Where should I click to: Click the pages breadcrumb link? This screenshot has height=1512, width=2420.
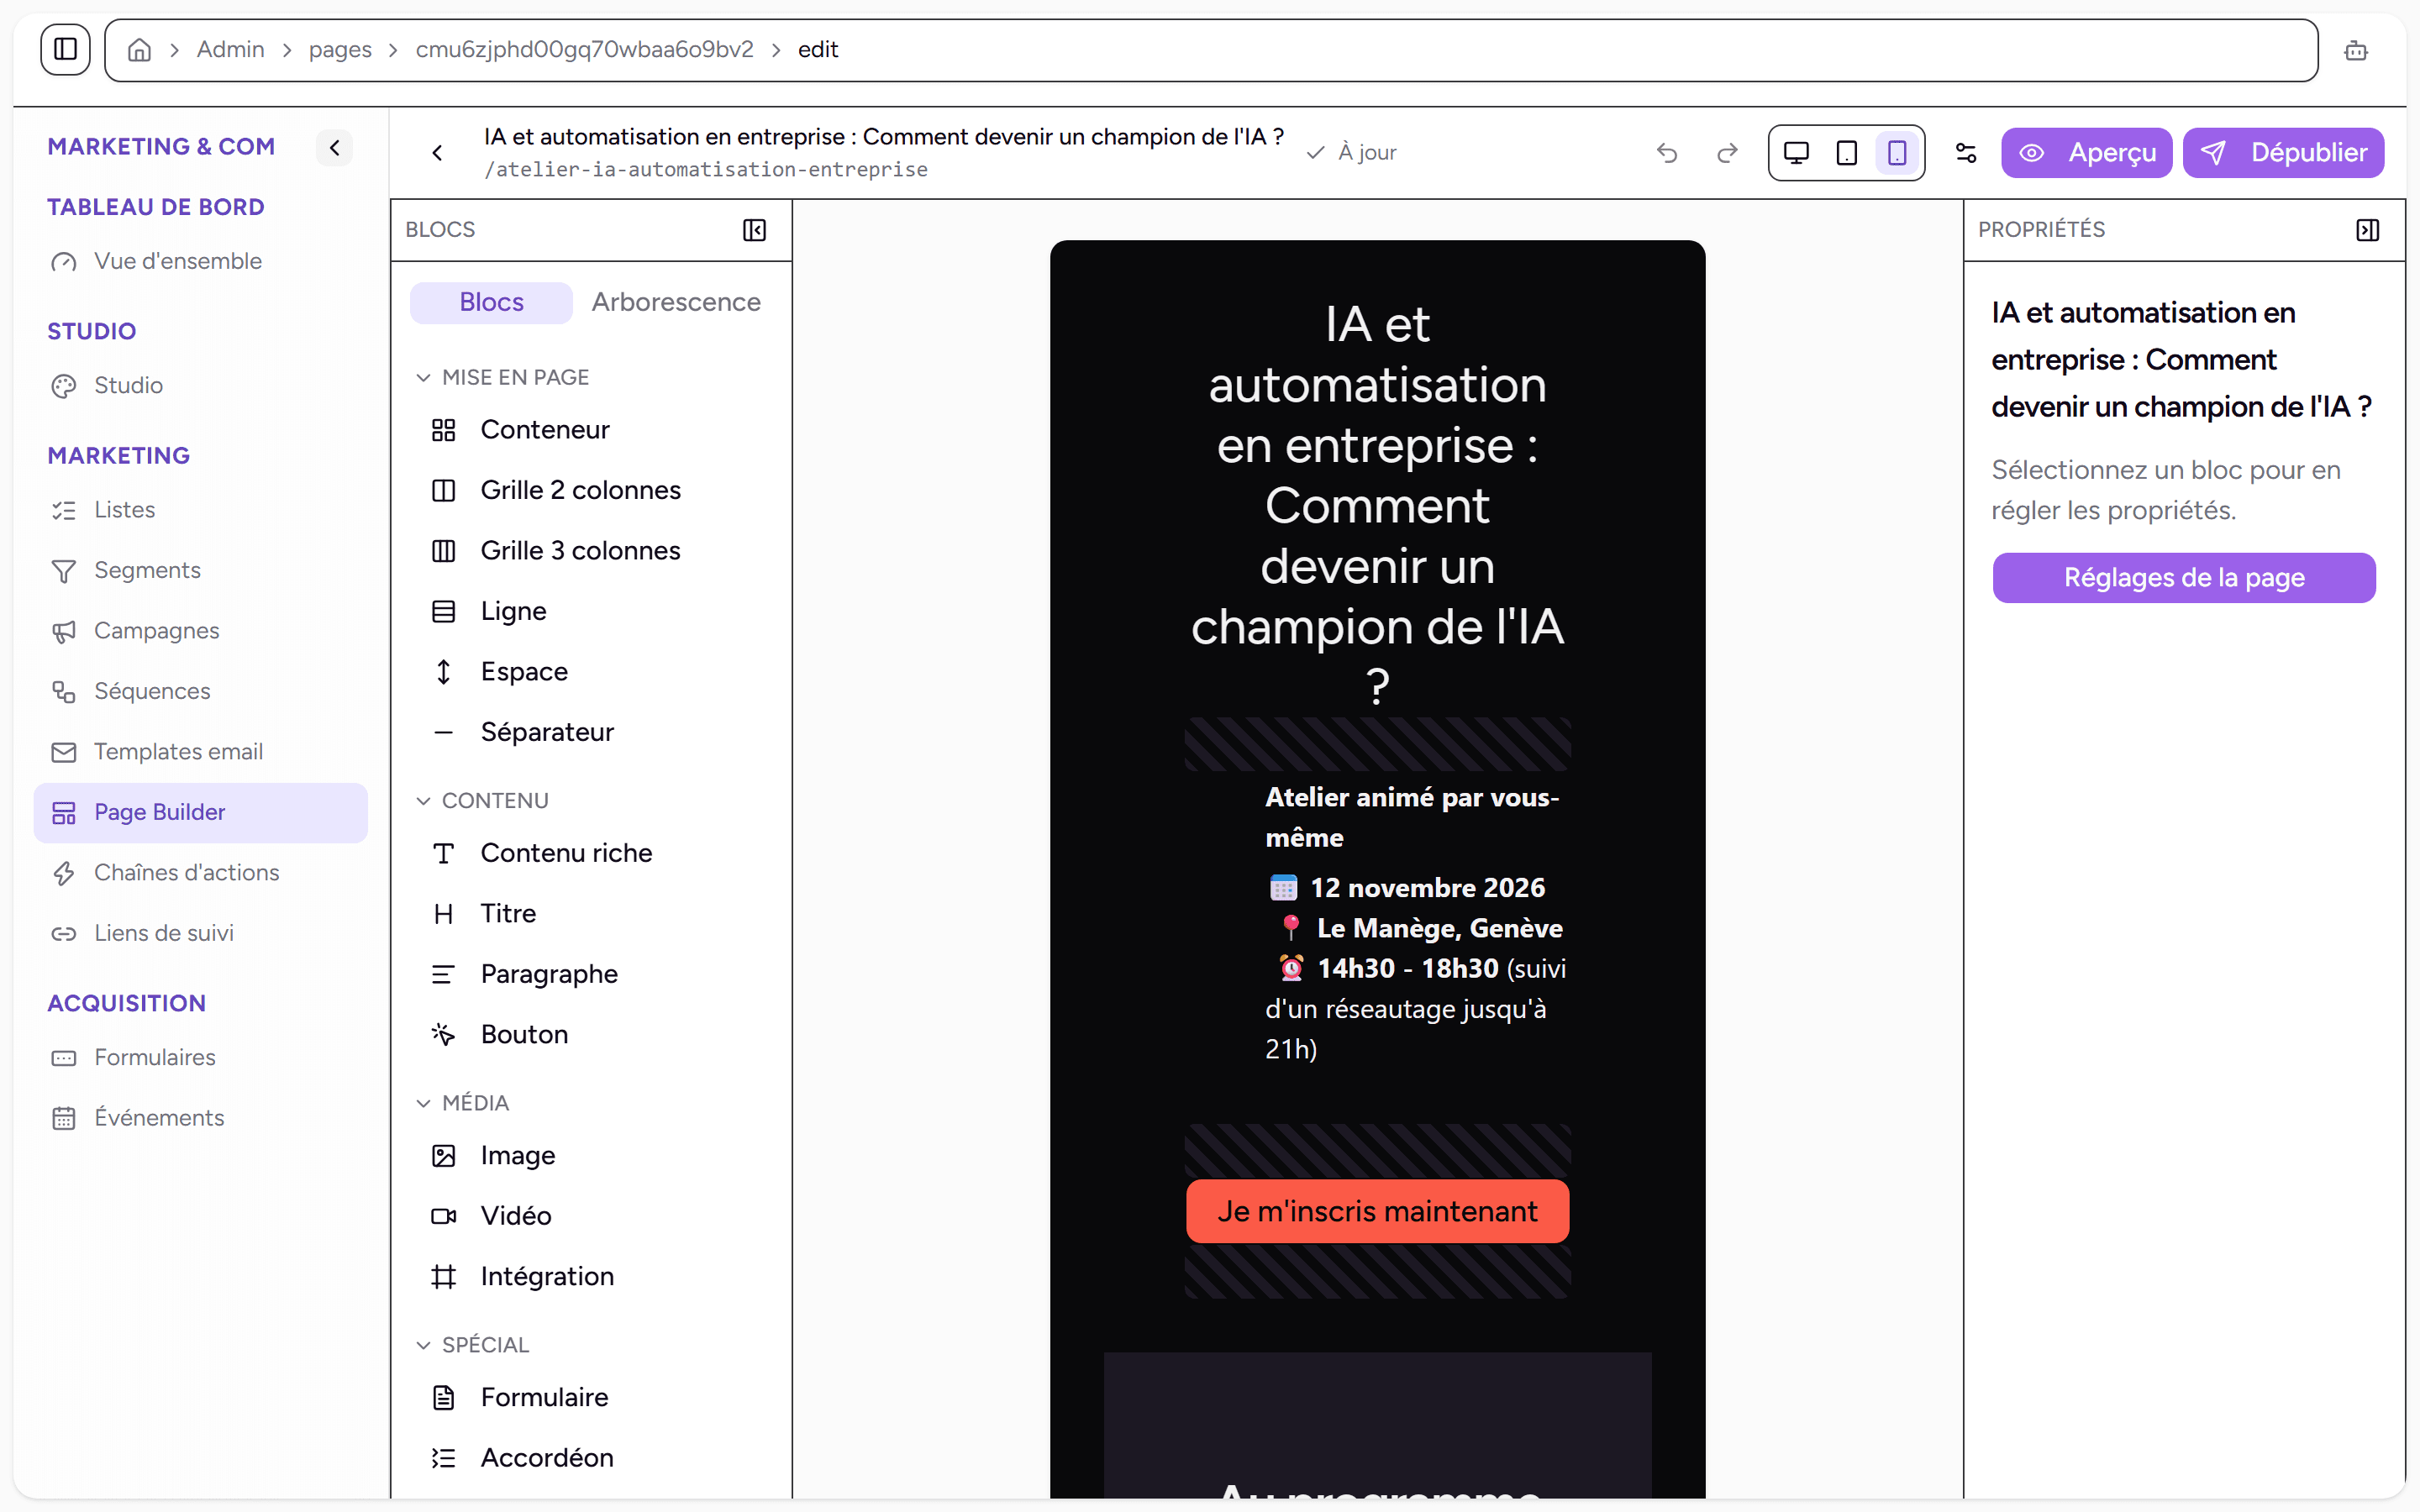[340, 50]
